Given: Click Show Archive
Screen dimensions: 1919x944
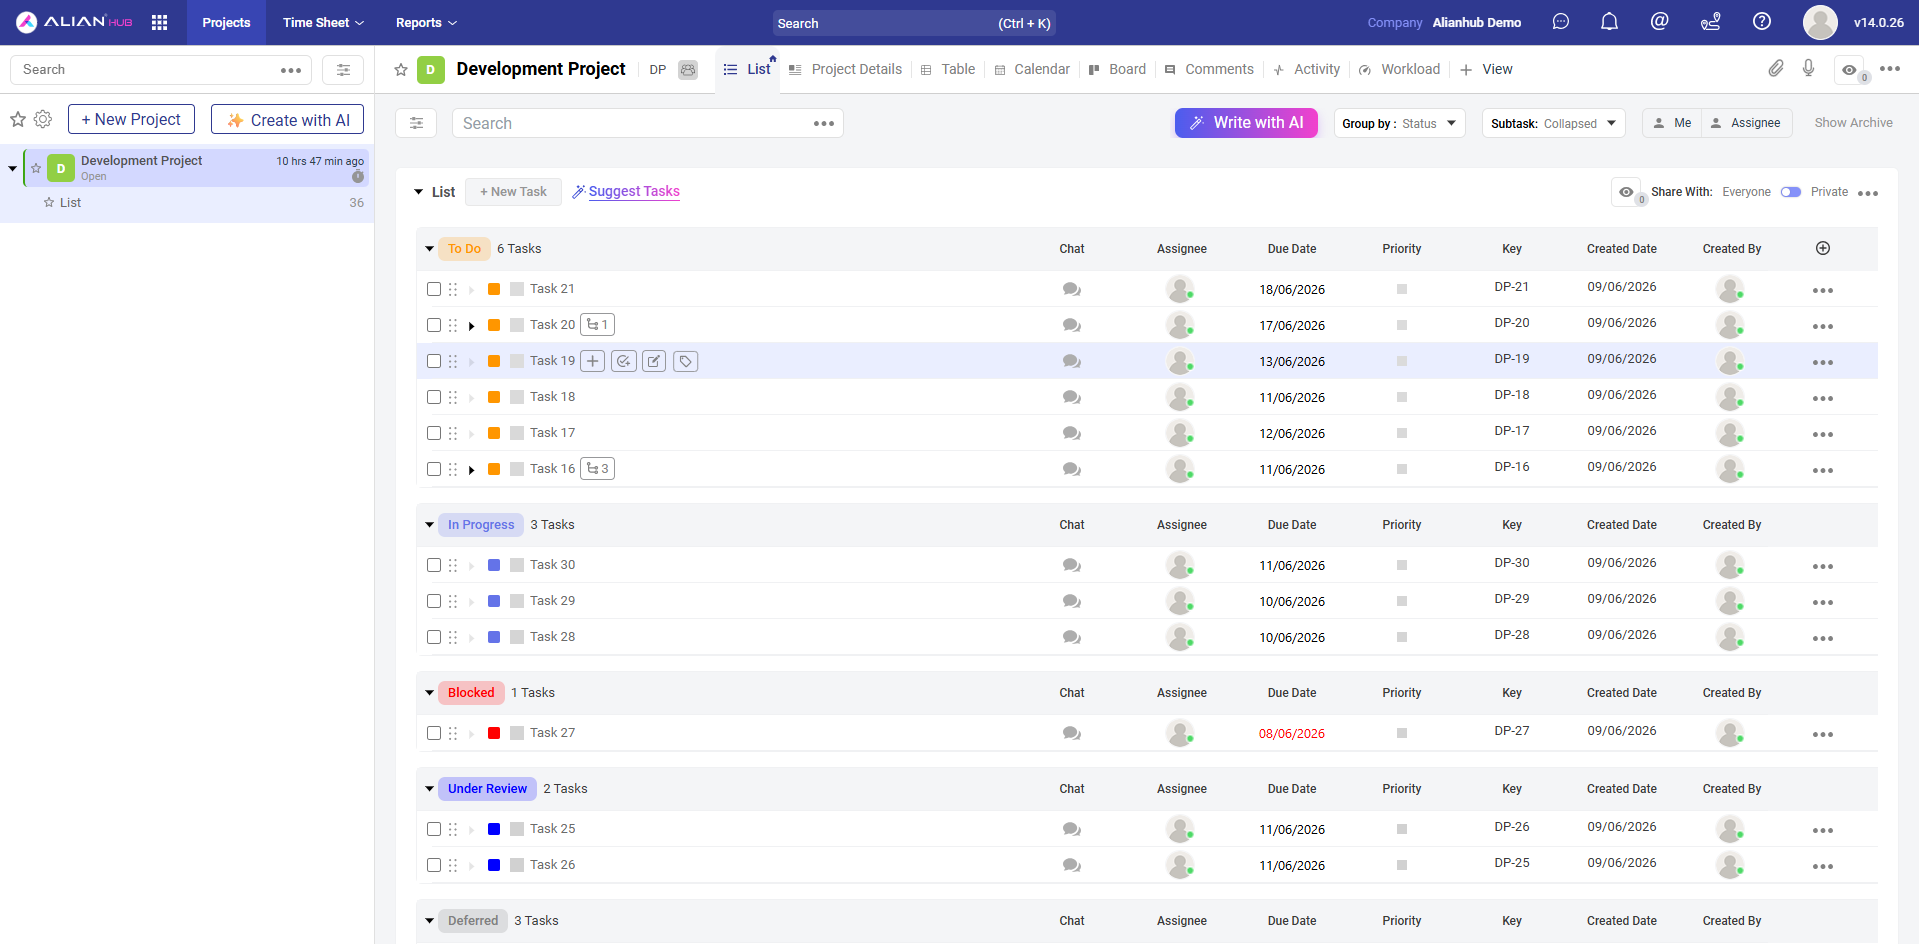Looking at the screenshot, I should [x=1853, y=123].
